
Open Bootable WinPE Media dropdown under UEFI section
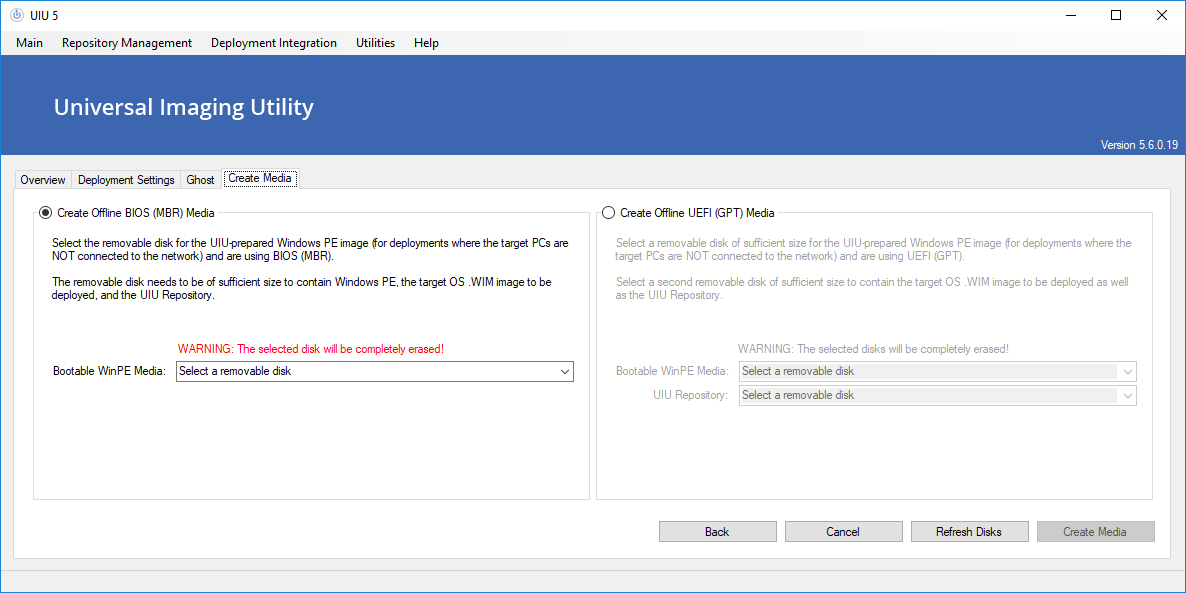tap(938, 371)
